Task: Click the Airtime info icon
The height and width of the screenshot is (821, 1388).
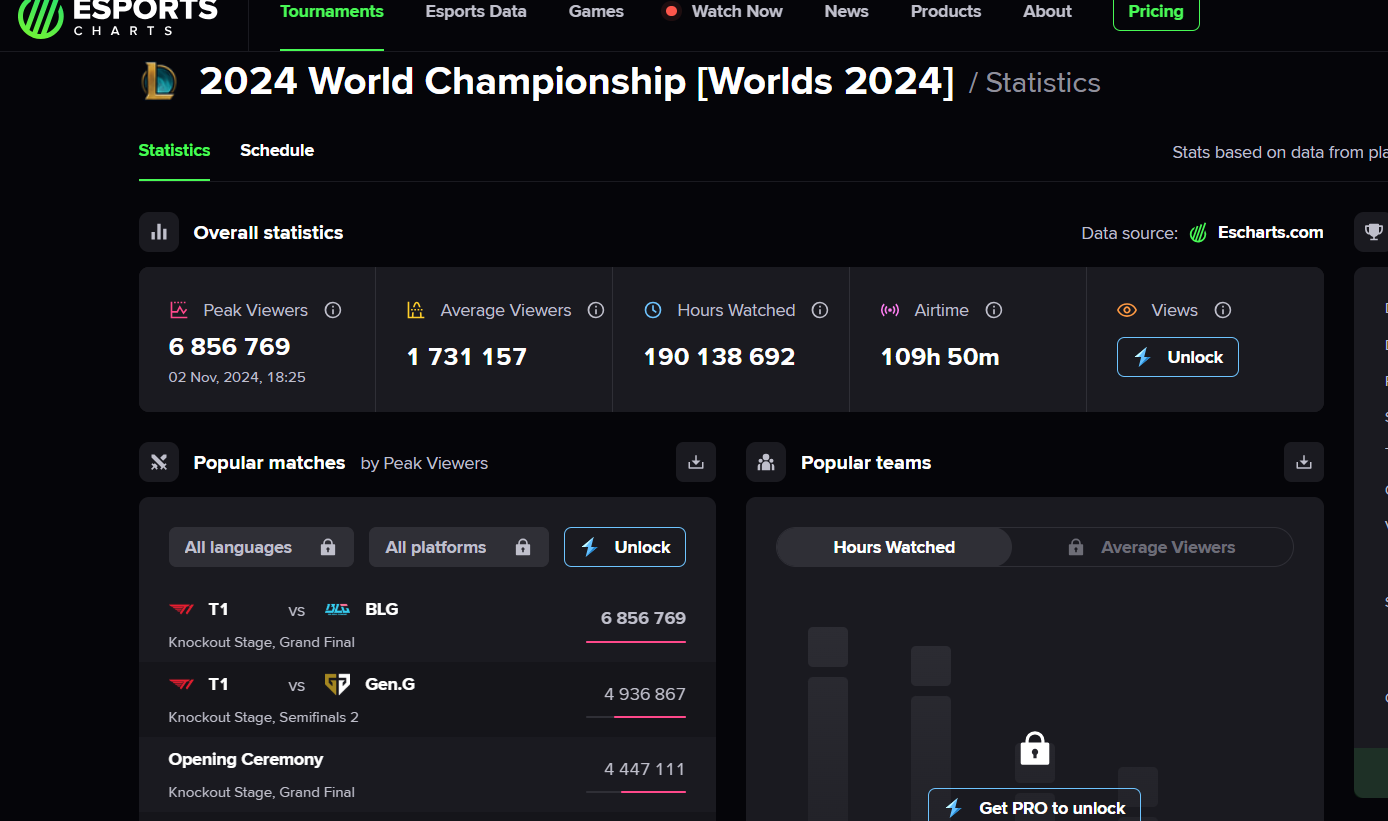Action: [x=994, y=310]
